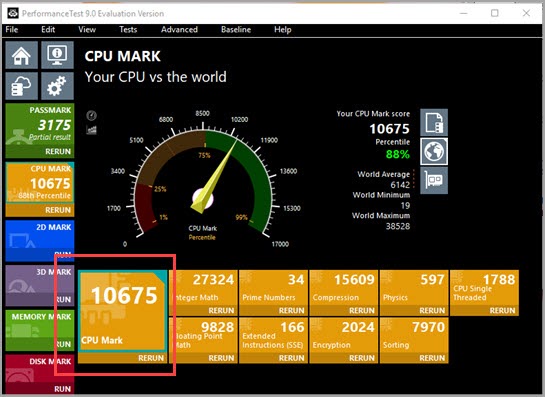Image resolution: width=545 pixels, height=397 pixels.
Task: Open the Edit menu
Action: pos(48,30)
